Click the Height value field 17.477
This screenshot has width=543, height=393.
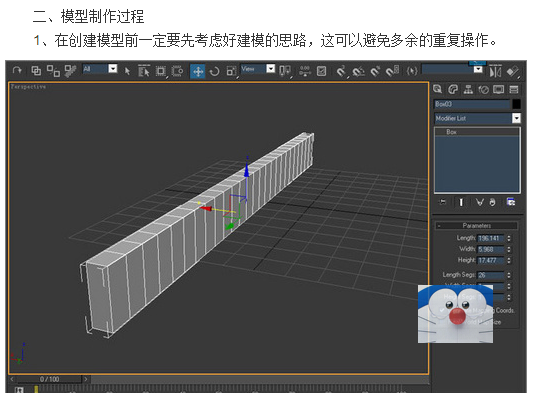coord(491,260)
